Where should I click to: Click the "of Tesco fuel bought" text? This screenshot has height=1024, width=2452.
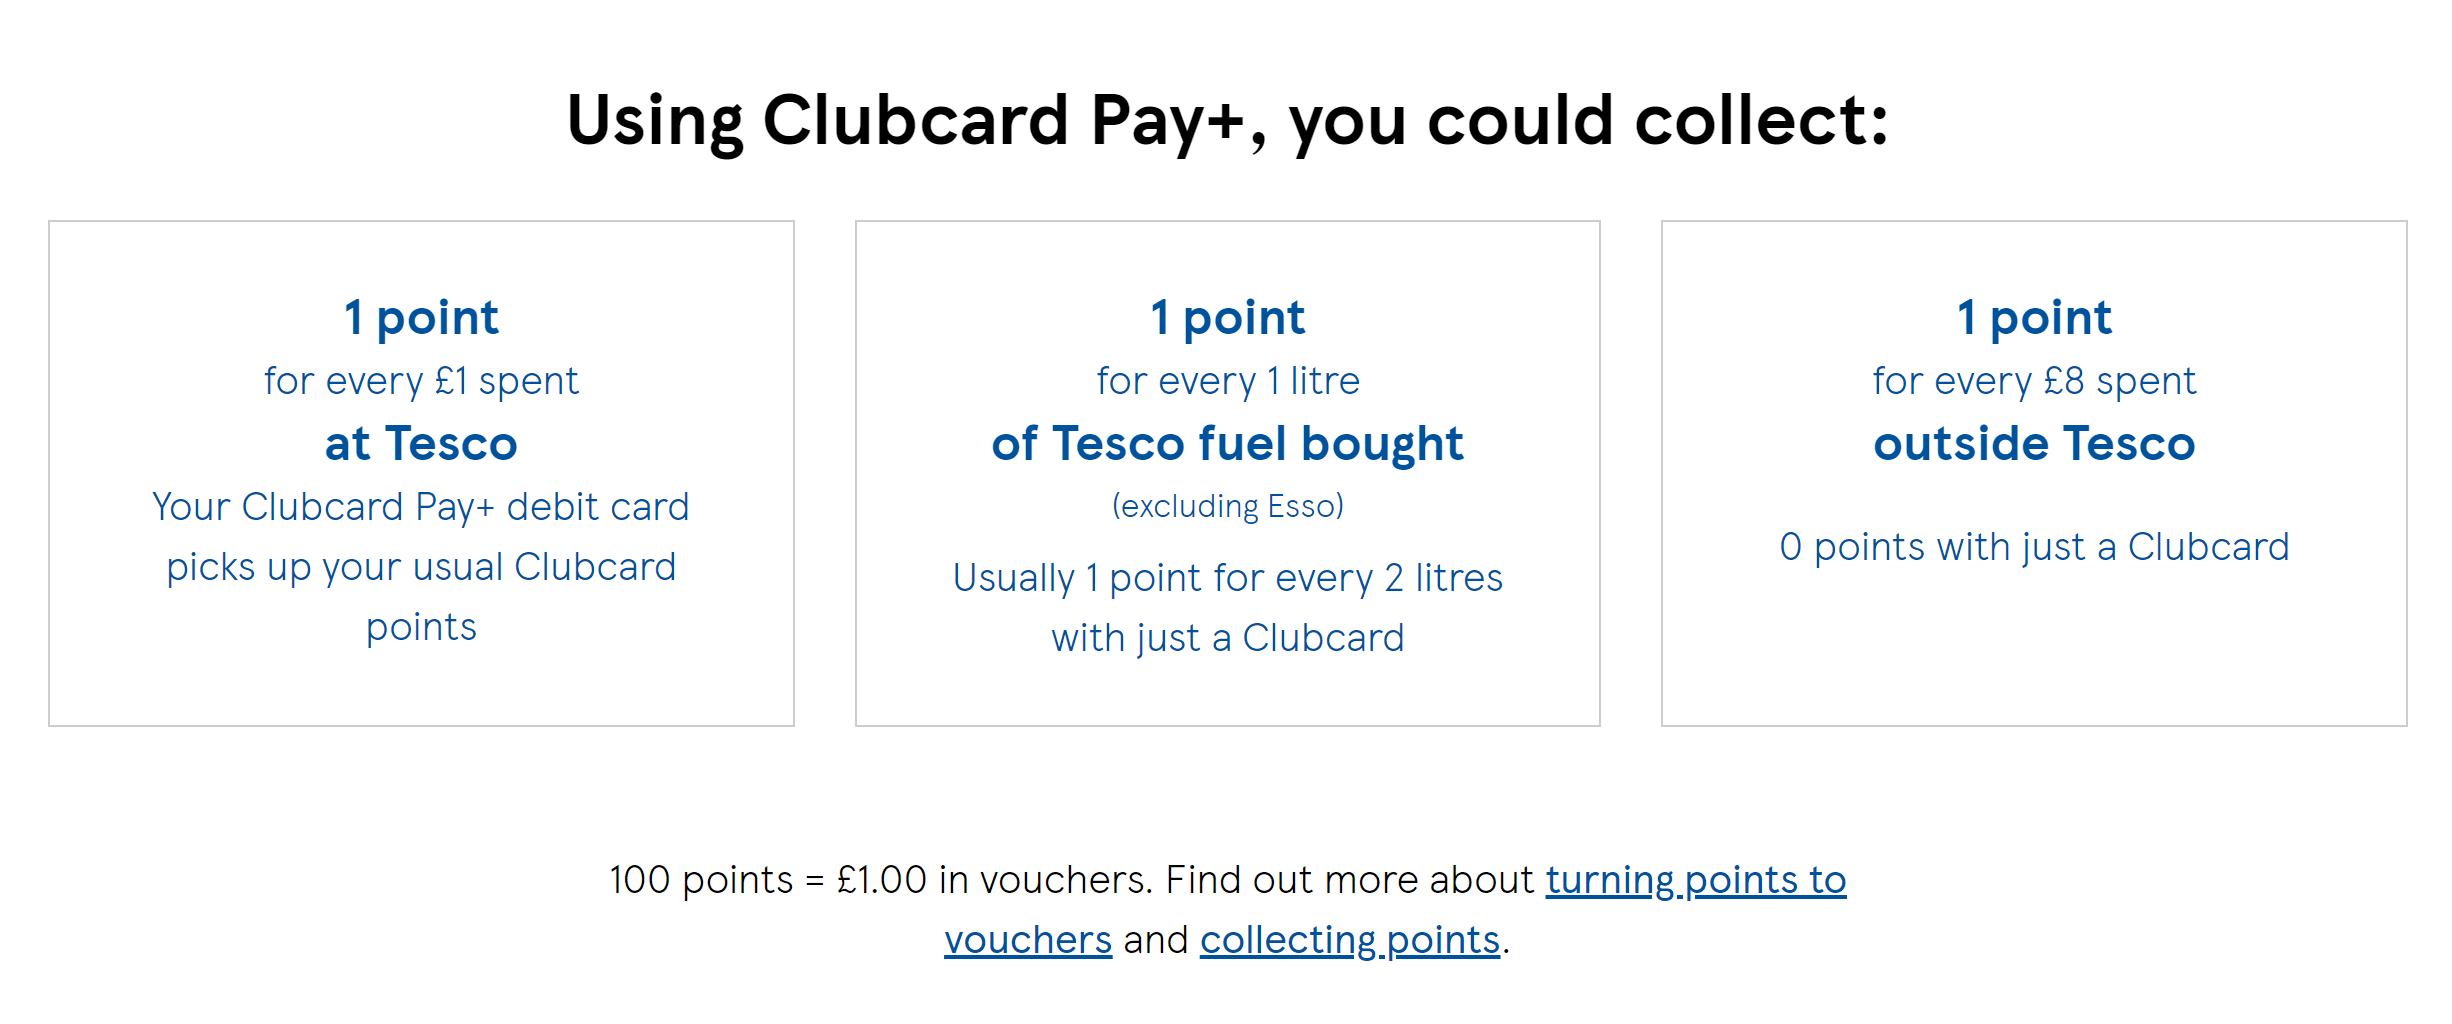coord(1227,443)
